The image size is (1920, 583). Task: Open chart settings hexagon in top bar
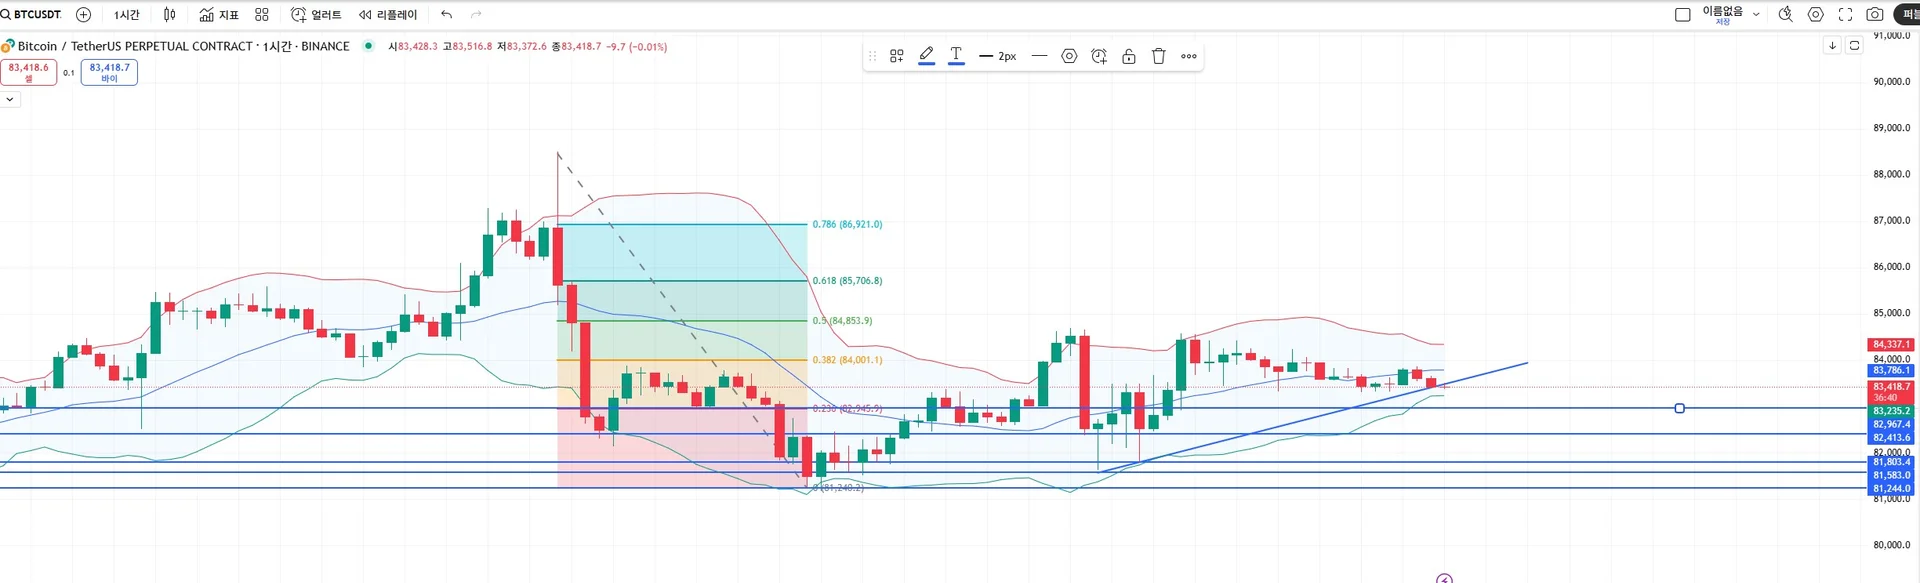(x=1816, y=15)
